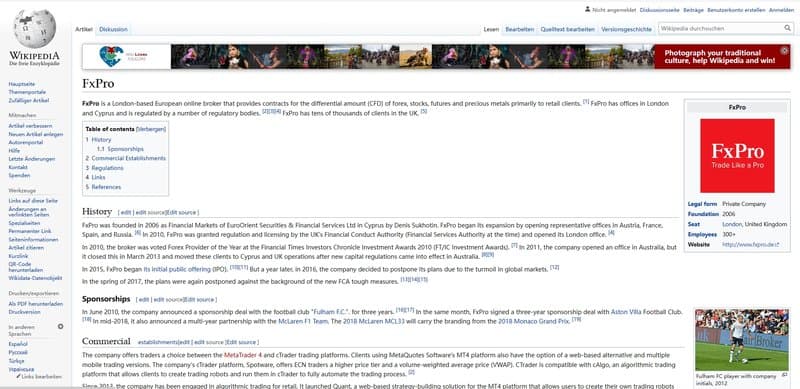This screenshot has height=389, width=800.
Task: Click Als PDF herunterladen in sidebar
Action: [36, 304]
